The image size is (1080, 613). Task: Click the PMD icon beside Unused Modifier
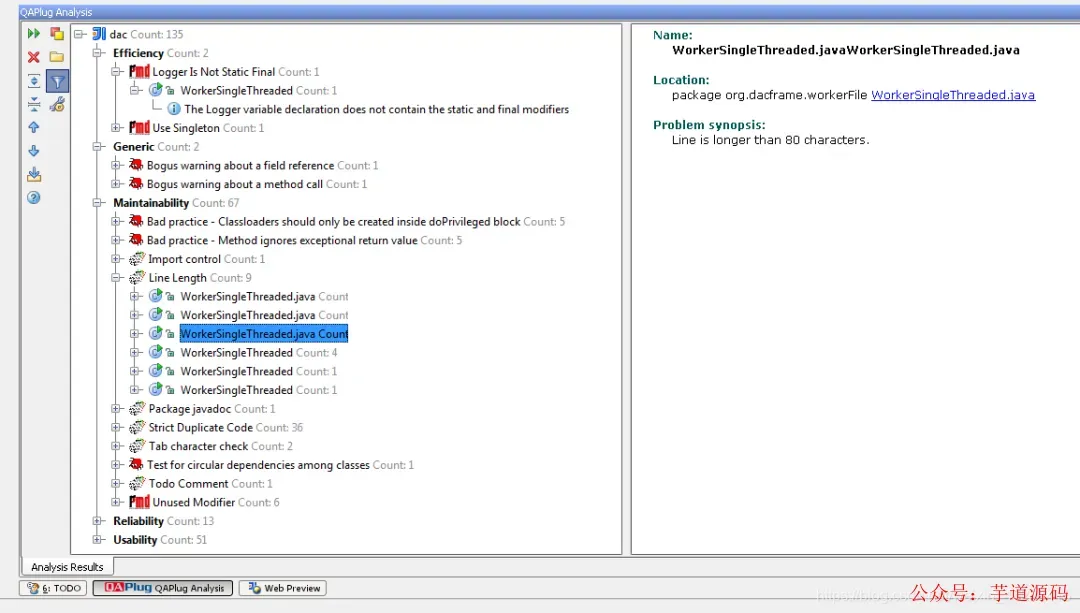[x=139, y=502]
